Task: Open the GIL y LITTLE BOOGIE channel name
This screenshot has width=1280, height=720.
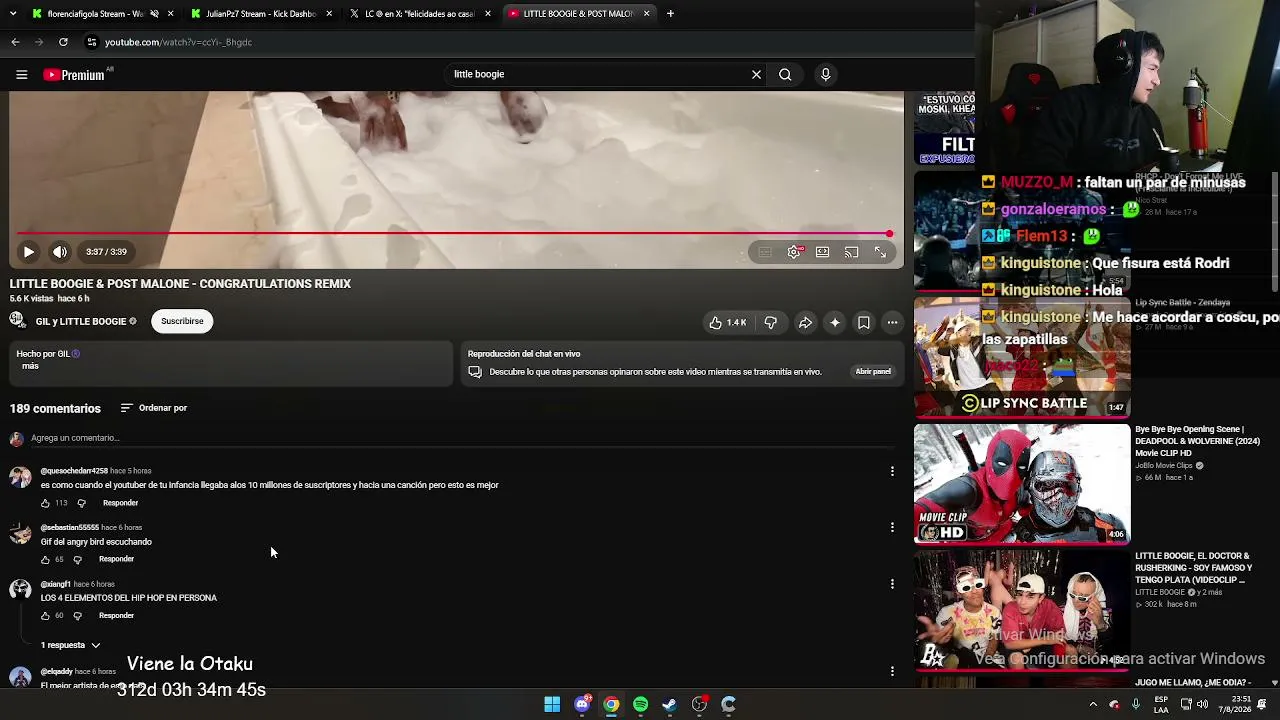Action: [x=80, y=322]
